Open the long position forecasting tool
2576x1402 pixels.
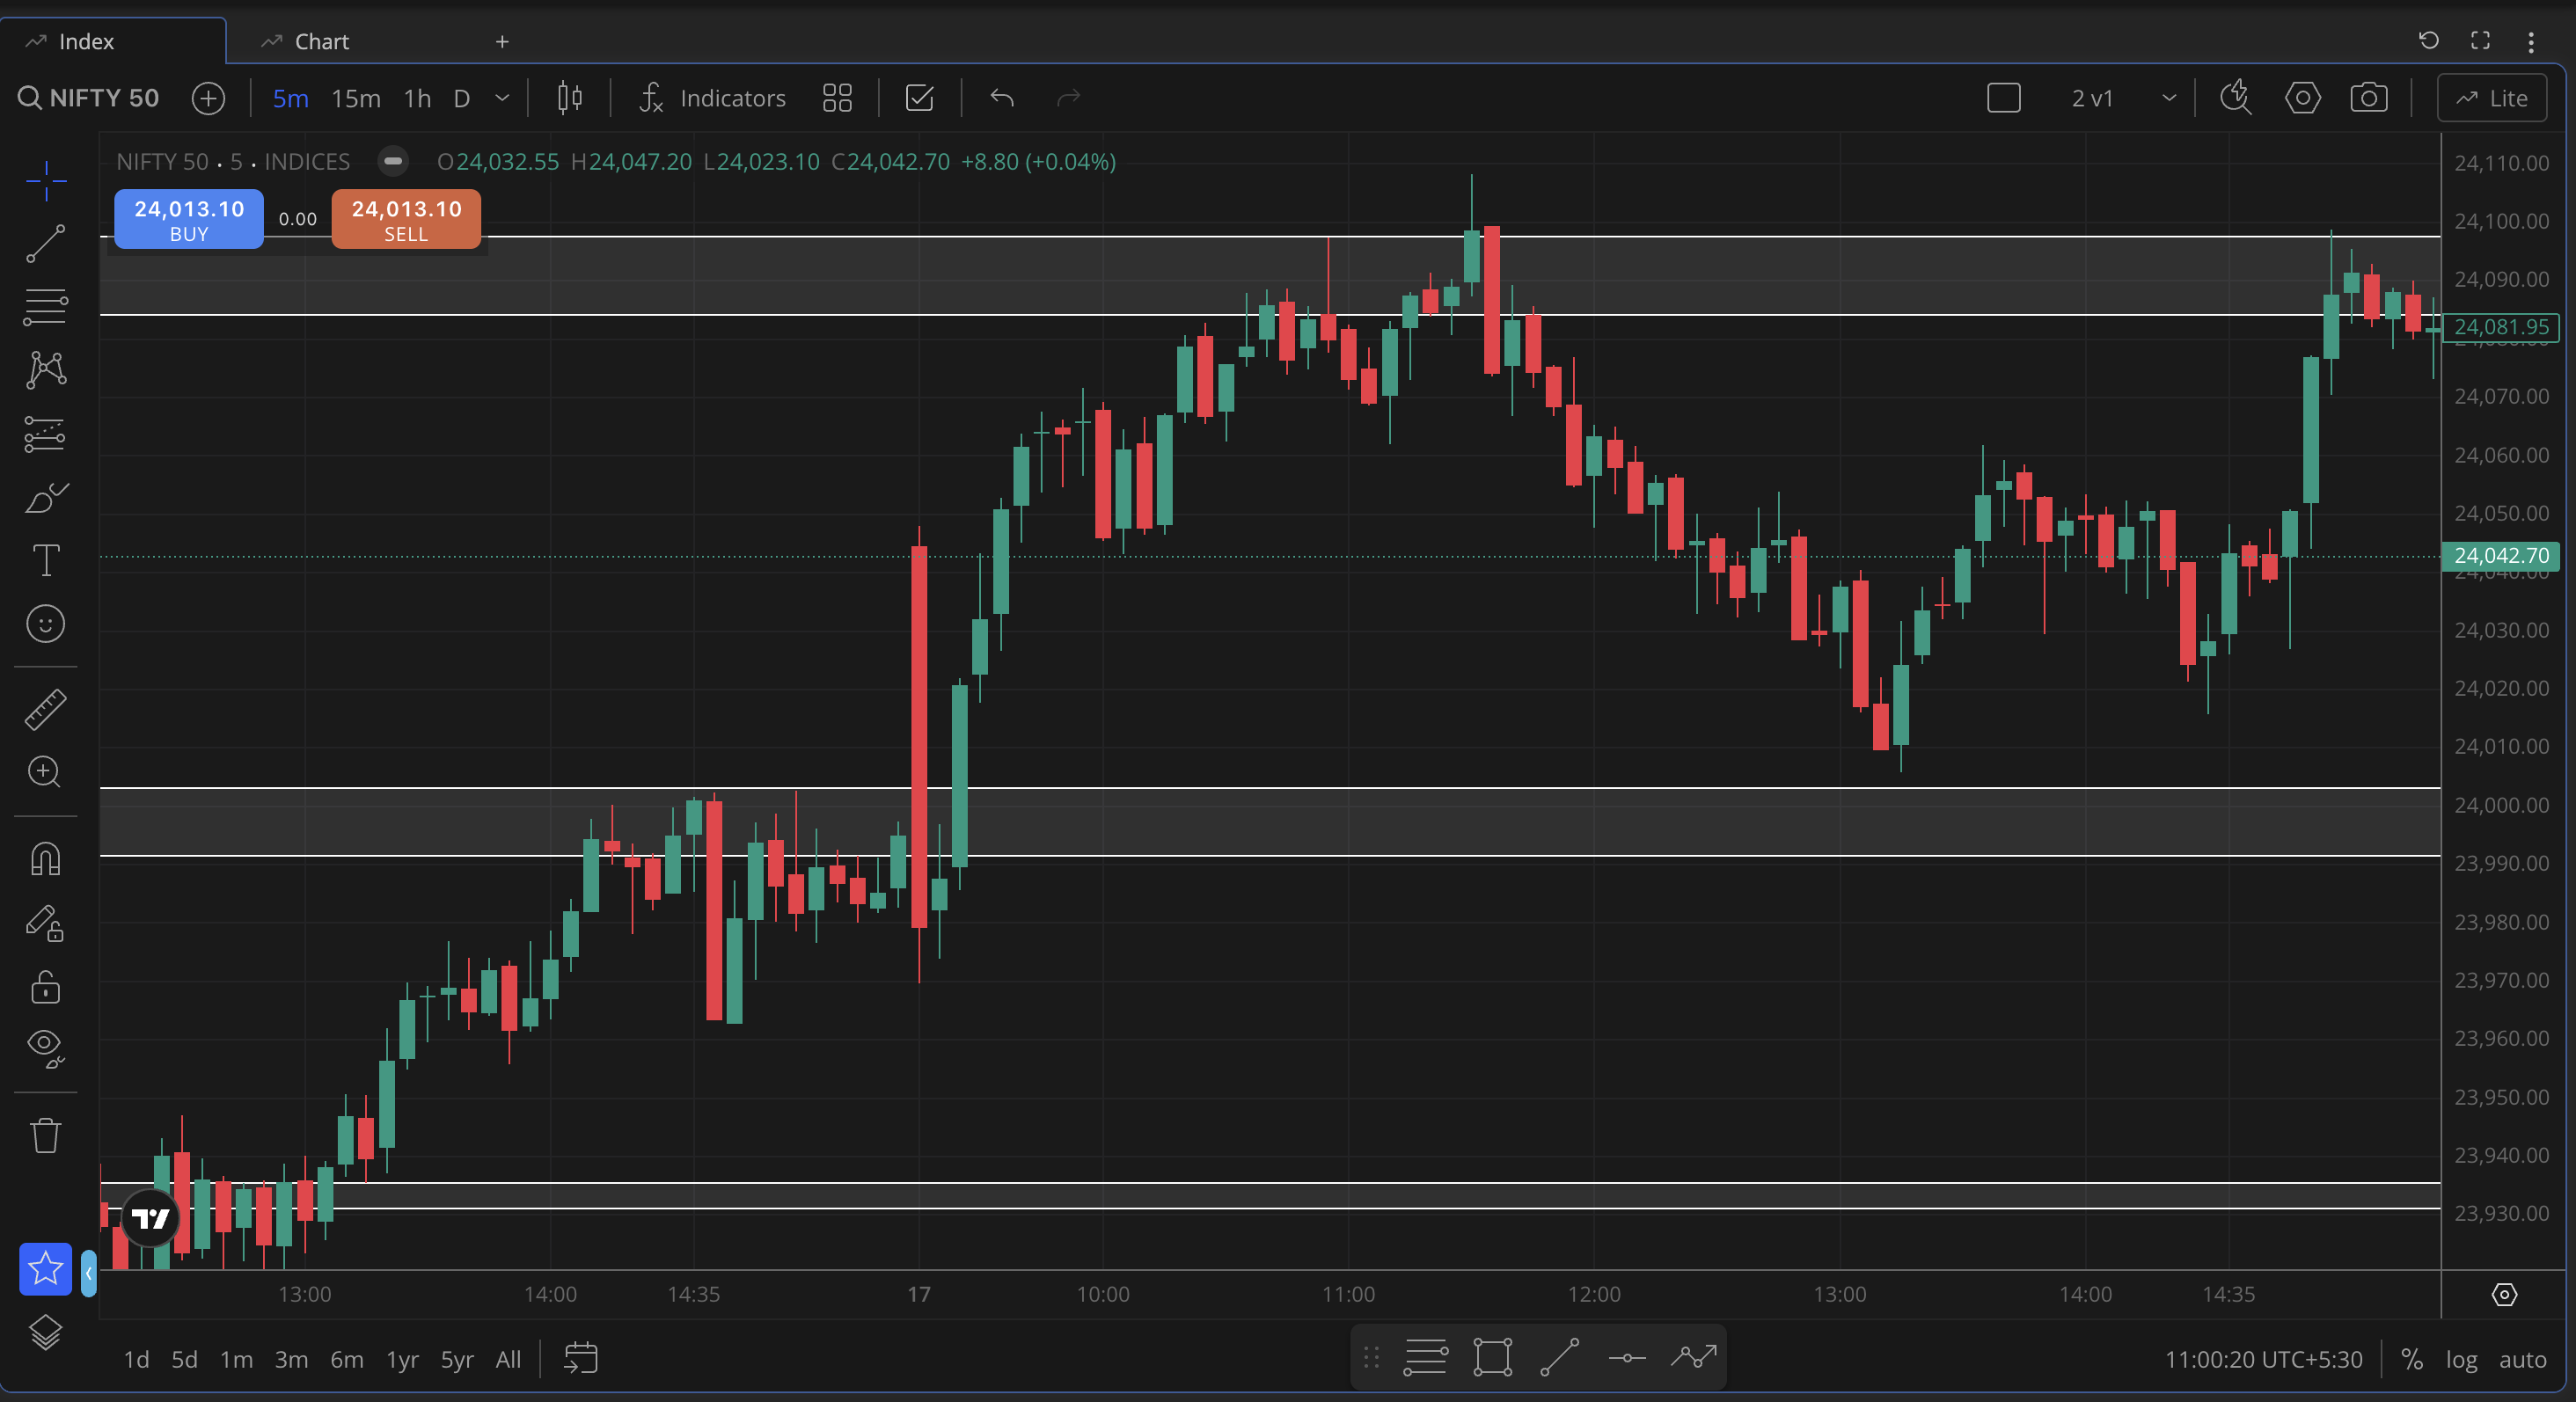[x=46, y=434]
